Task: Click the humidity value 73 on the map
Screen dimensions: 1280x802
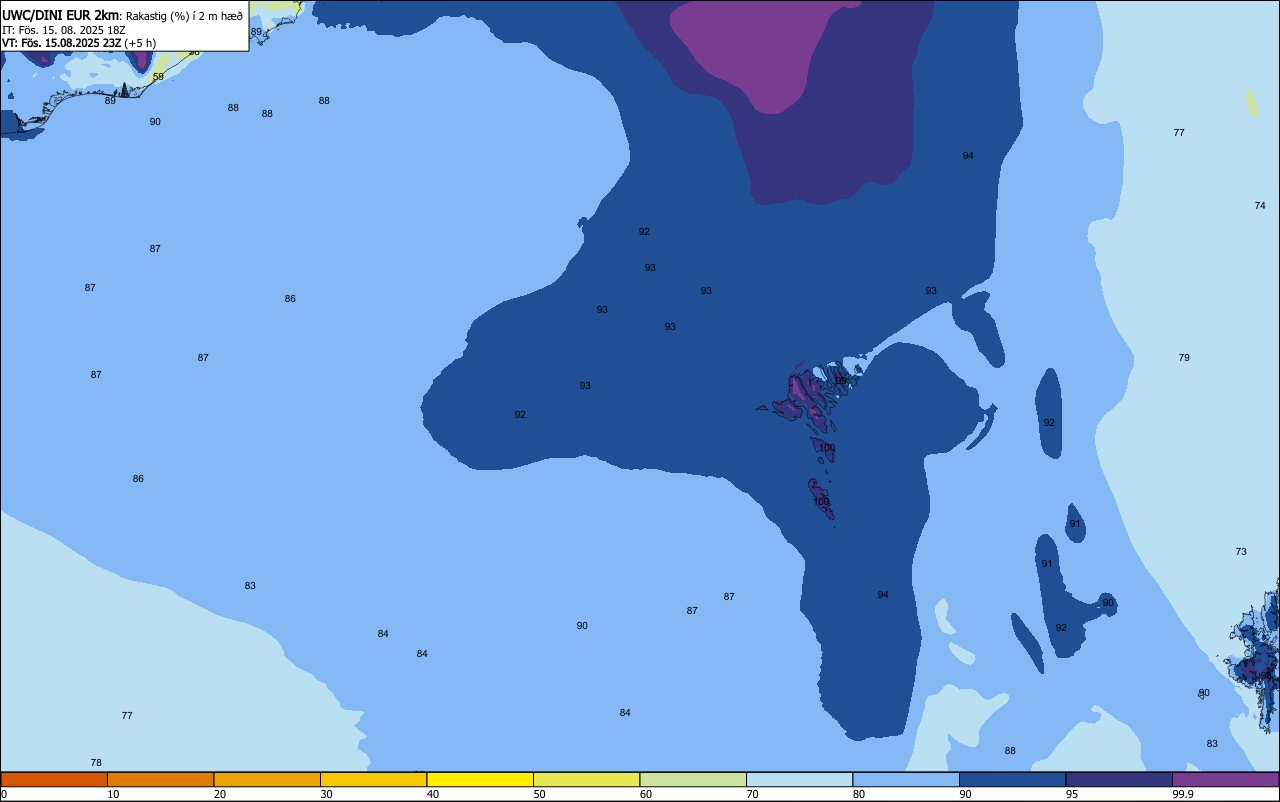Action: click(x=1241, y=552)
